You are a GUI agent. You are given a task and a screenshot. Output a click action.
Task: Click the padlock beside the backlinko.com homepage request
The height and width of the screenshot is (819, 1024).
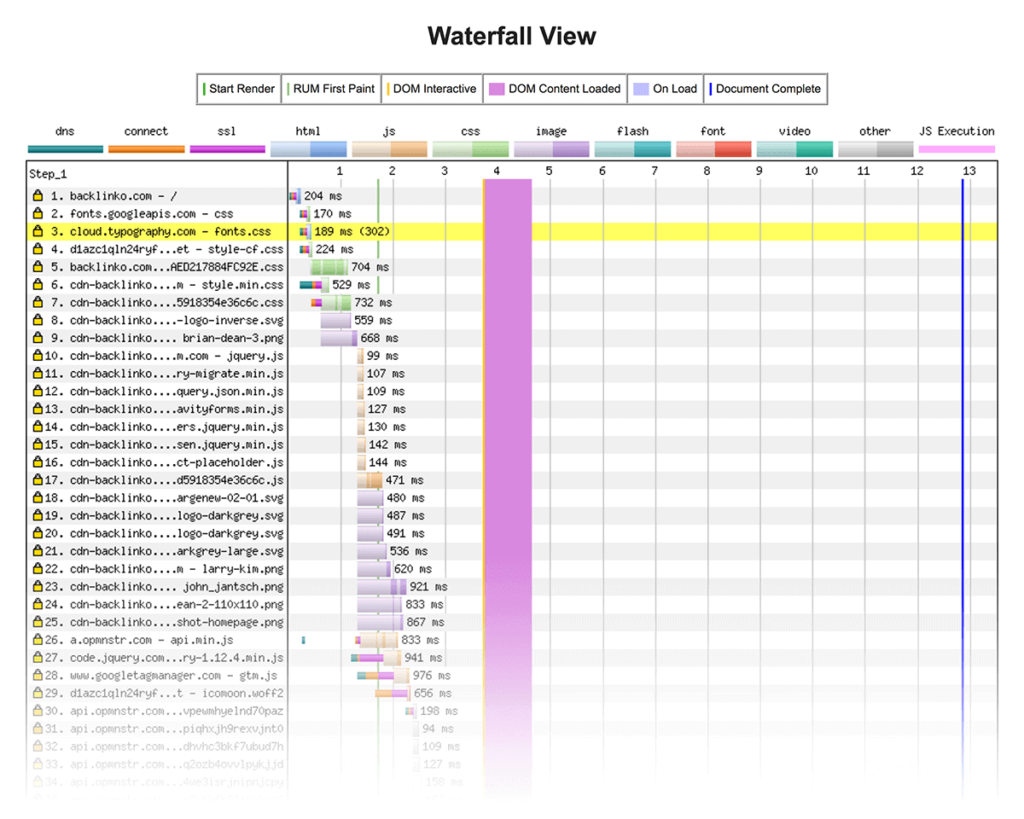(x=37, y=196)
